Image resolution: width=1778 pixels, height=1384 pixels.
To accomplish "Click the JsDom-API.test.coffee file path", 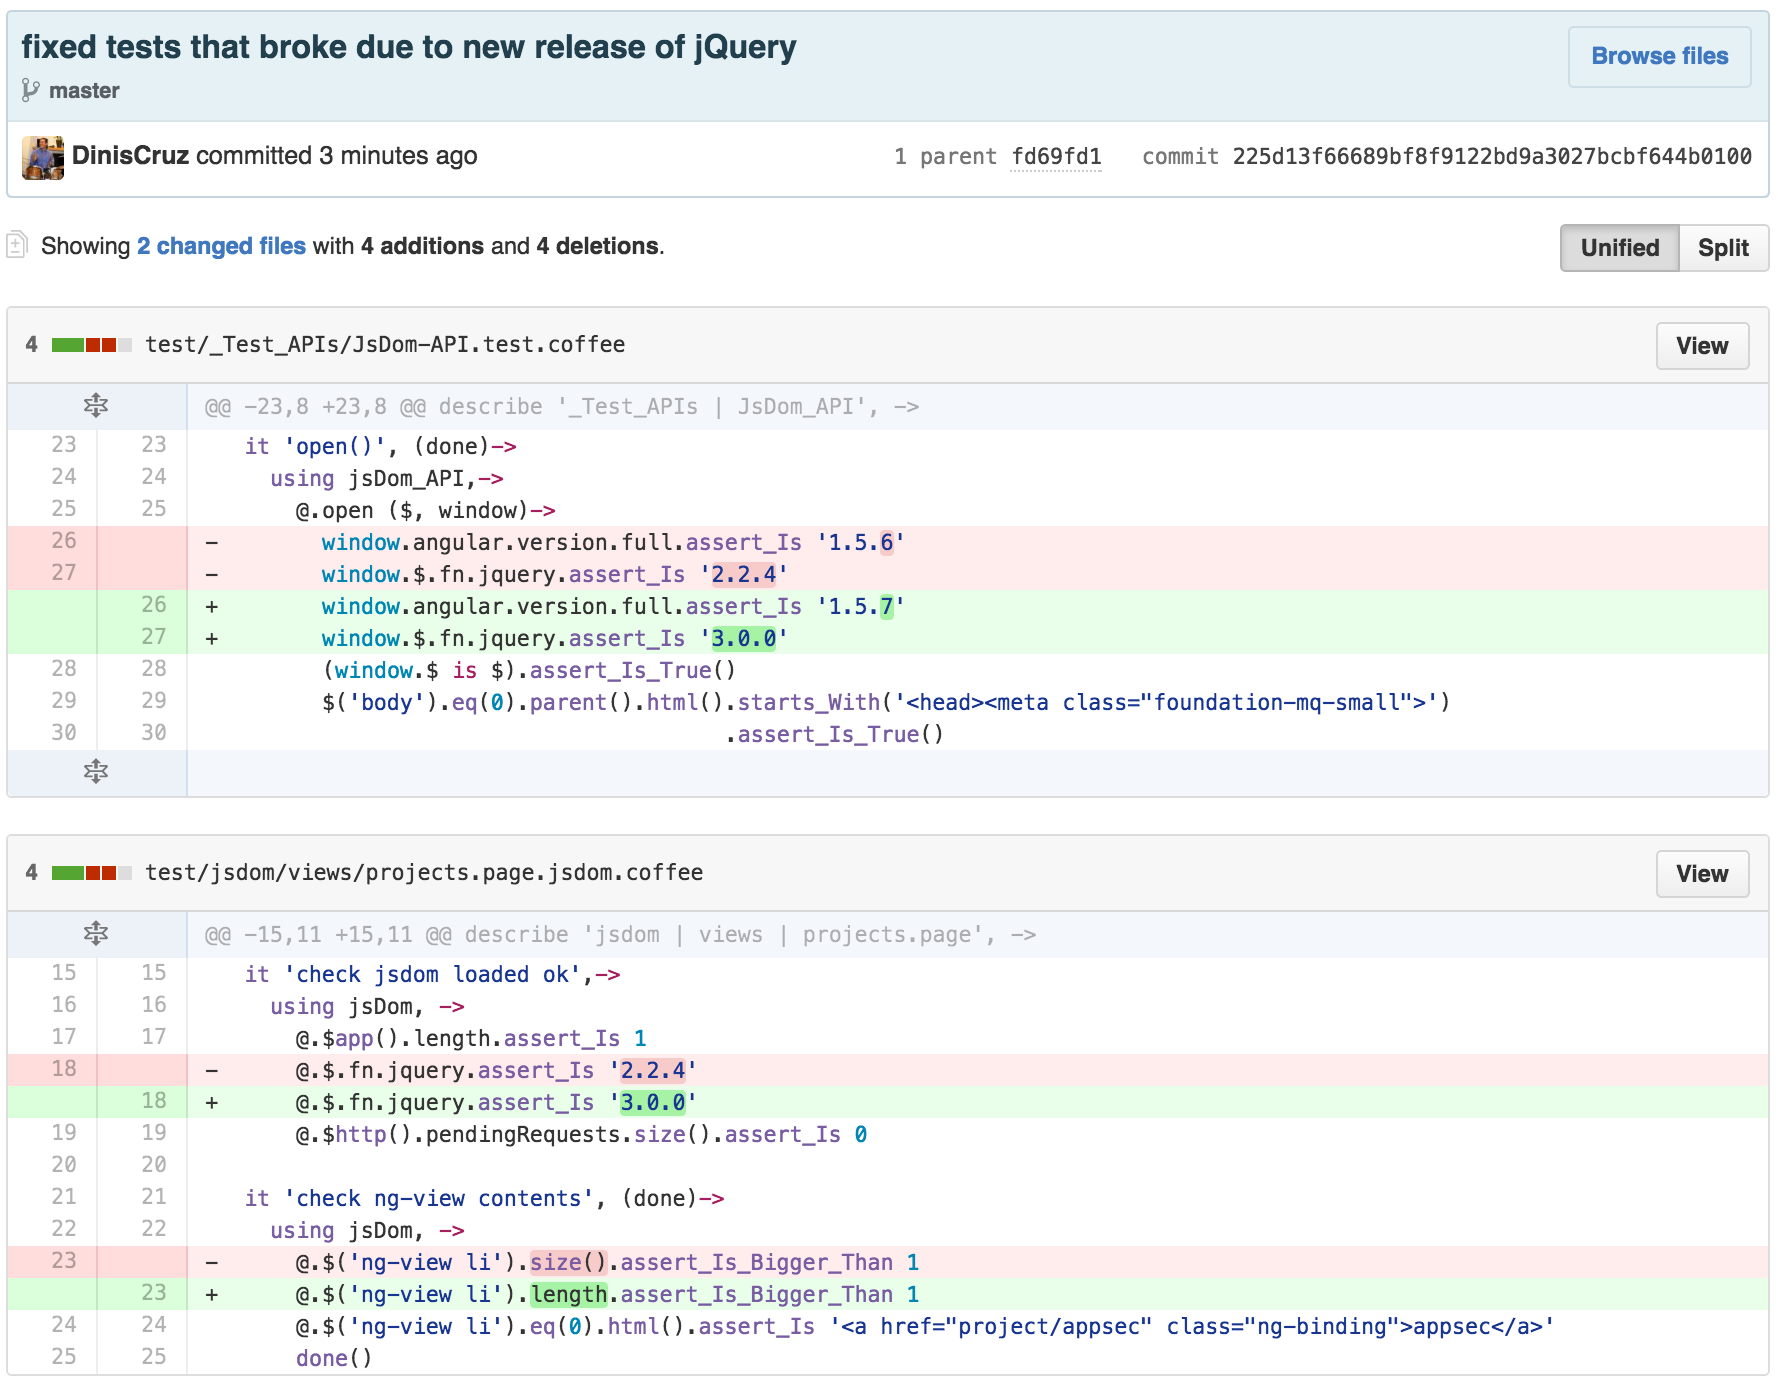I will pyautogui.click(x=385, y=345).
